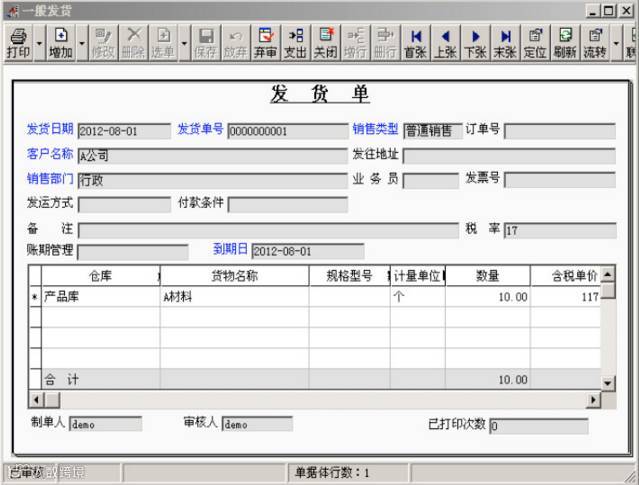Click the 业务员 input field

coord(431,181)
